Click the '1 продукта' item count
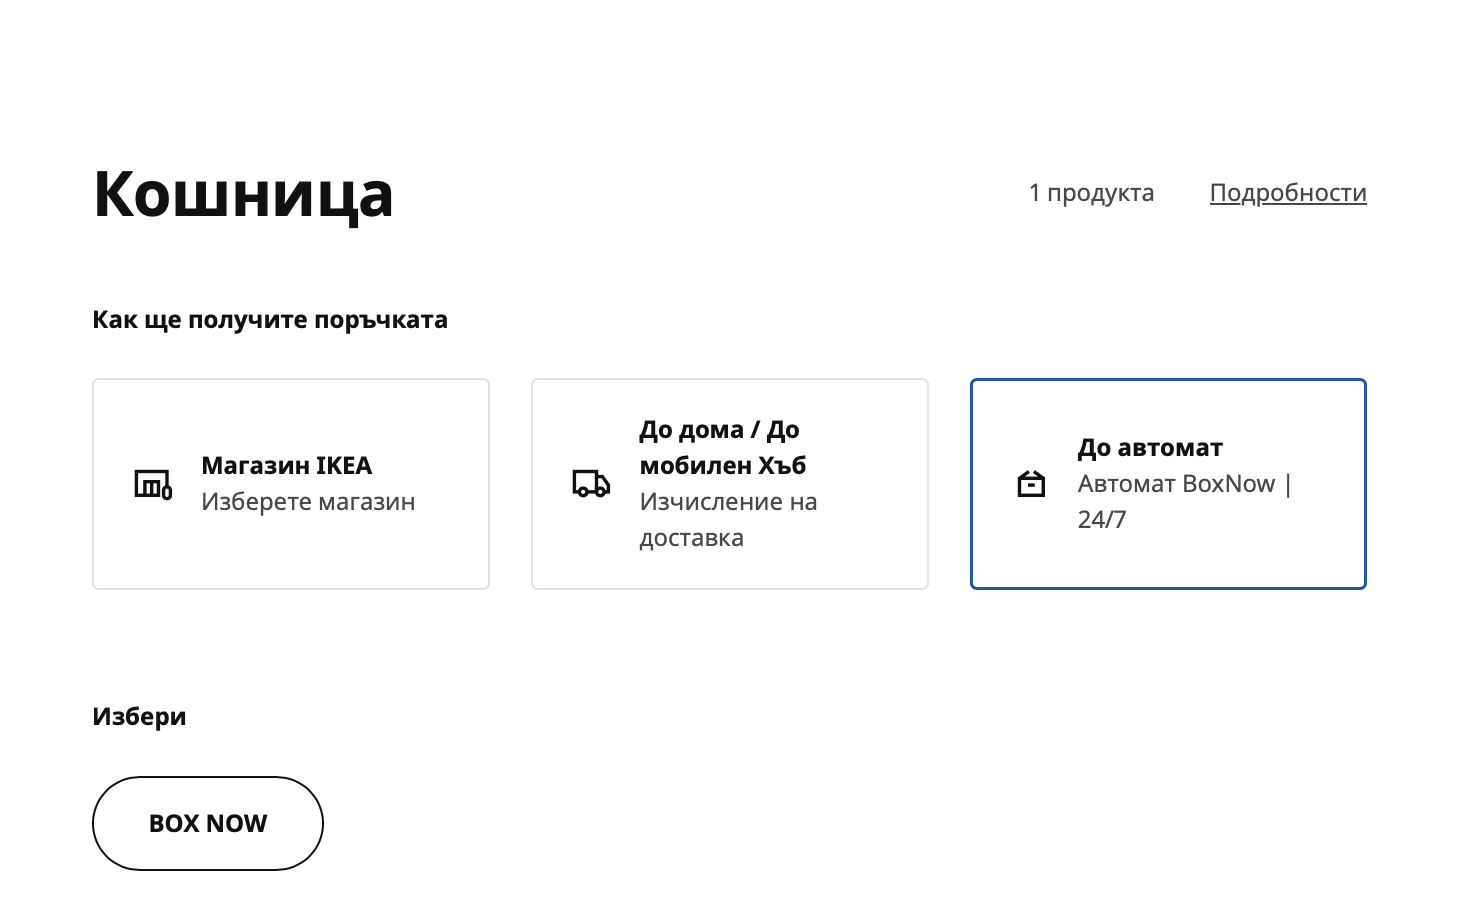1459x911 pixels. [1091, 193]
